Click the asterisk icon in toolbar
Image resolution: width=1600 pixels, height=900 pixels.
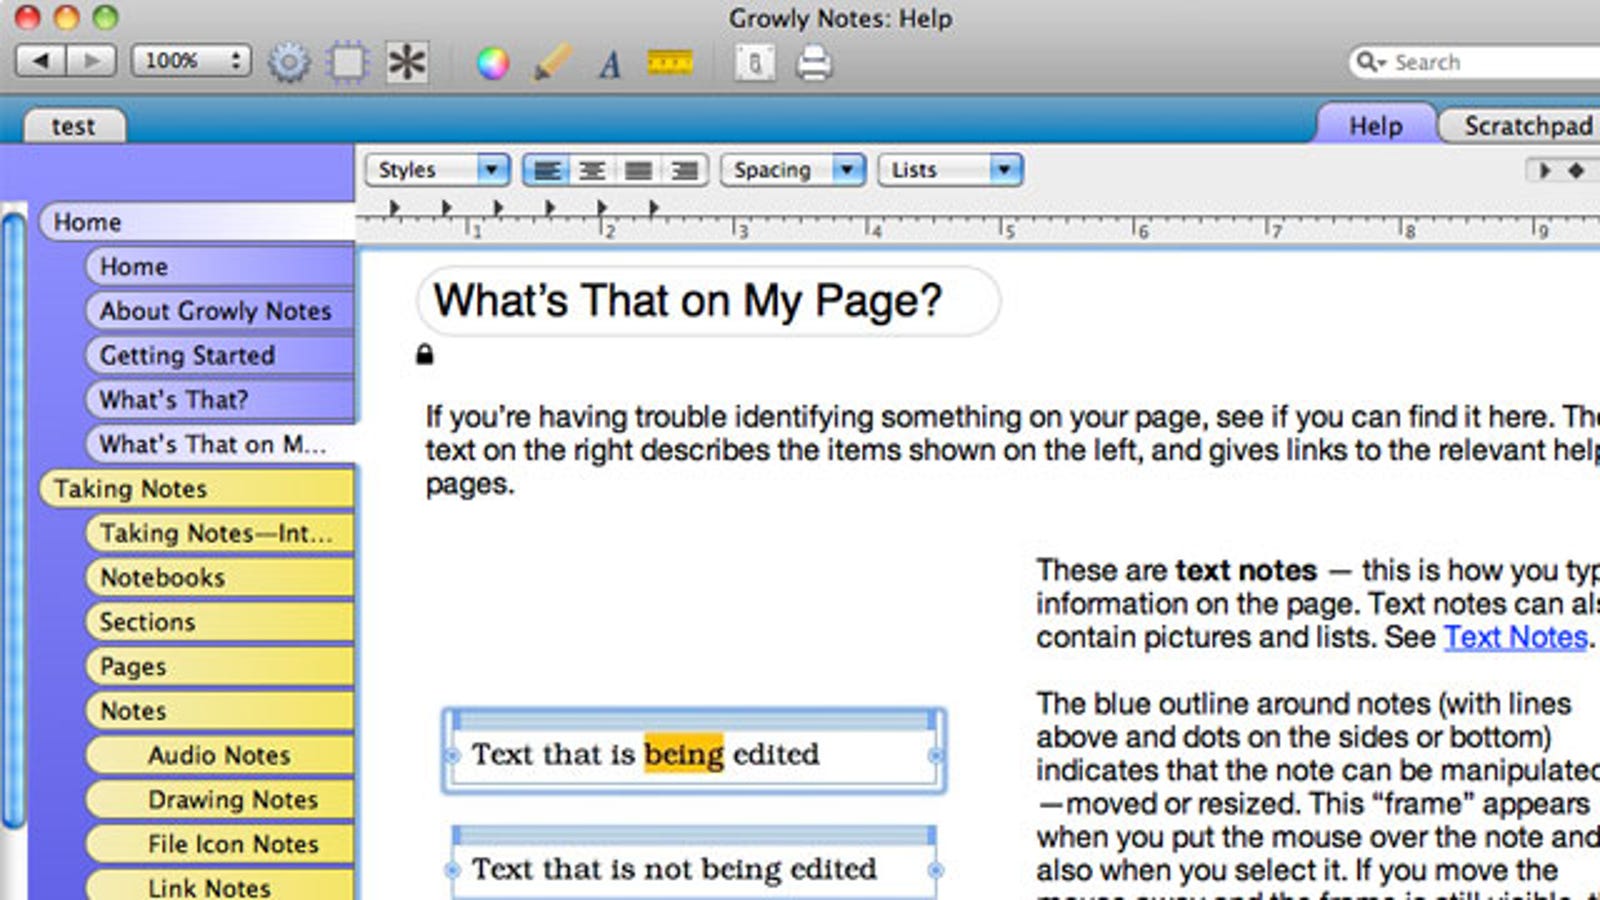[407, 63]
